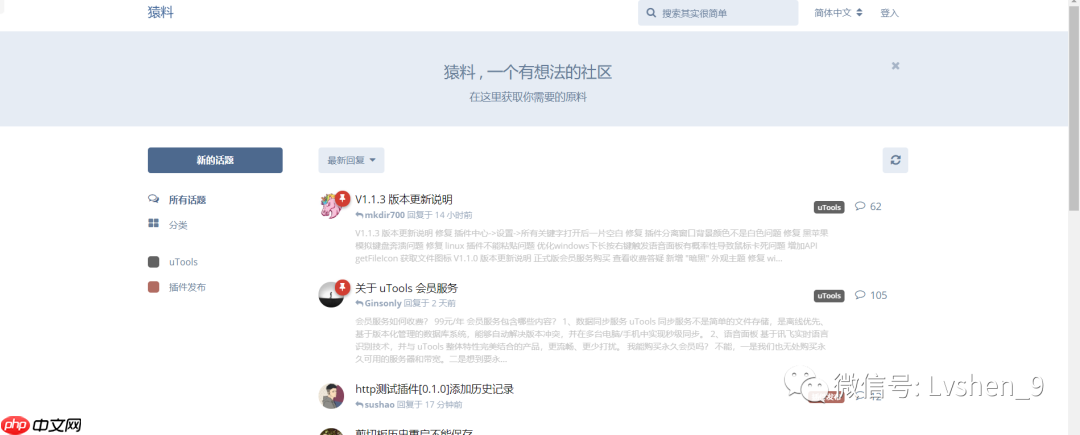Open the 关于 uTools 会员服务 discussion

[x=406, y=288]
